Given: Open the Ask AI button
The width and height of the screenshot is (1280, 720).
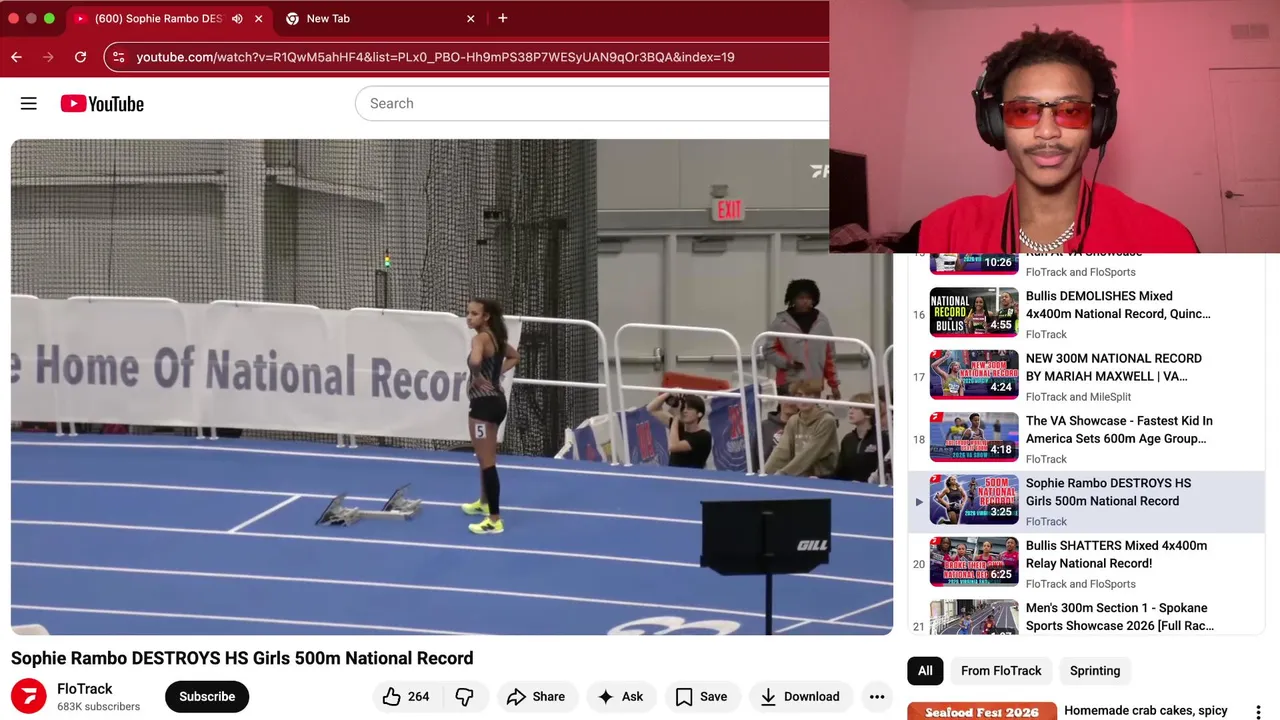Looking at the screenshot, I should (x=620, y=697).
